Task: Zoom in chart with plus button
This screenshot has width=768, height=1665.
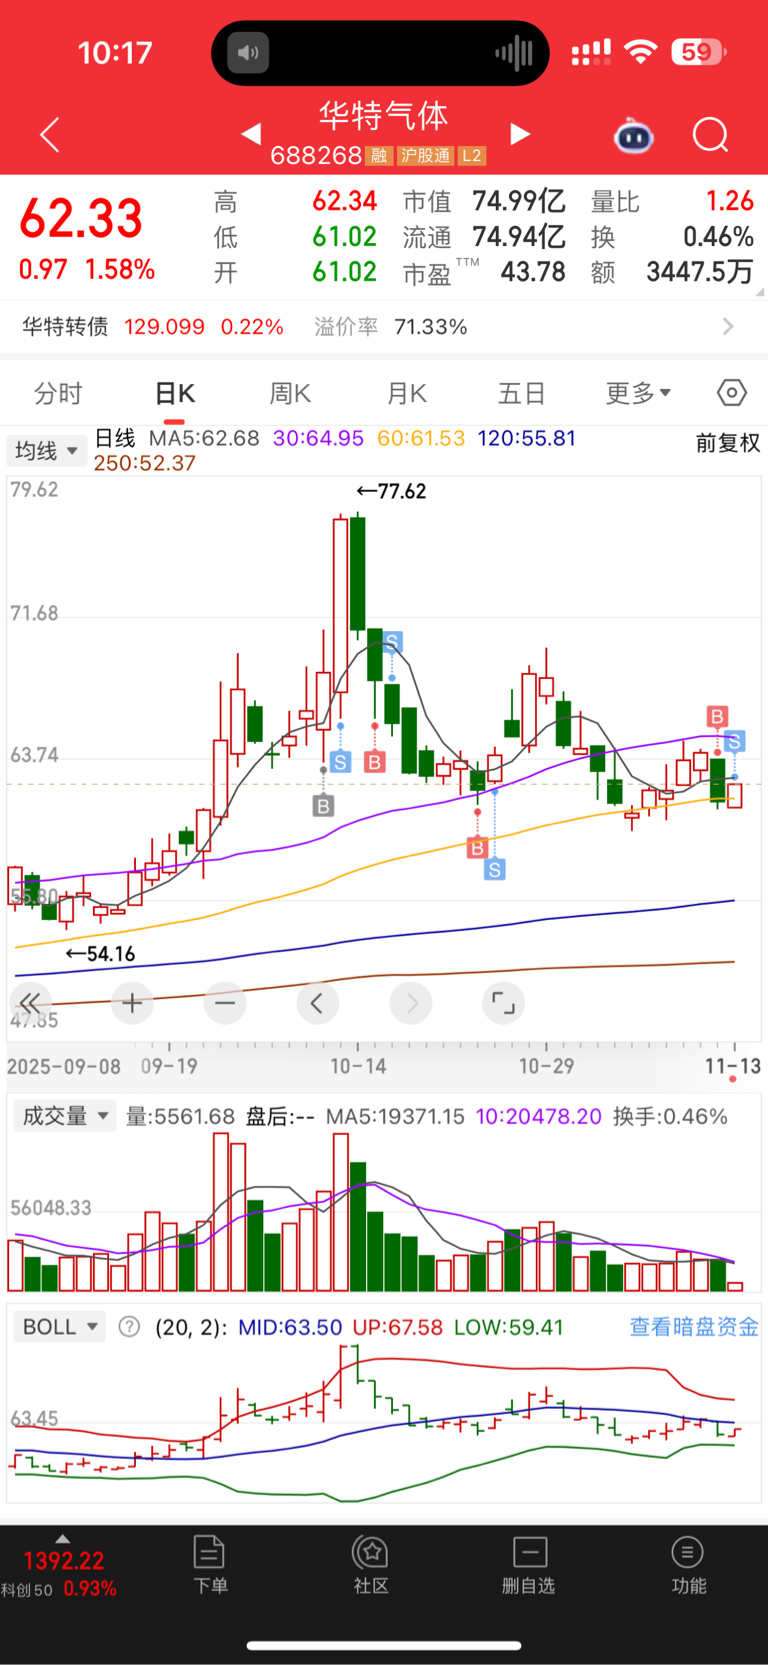Action: [132, 1002]
